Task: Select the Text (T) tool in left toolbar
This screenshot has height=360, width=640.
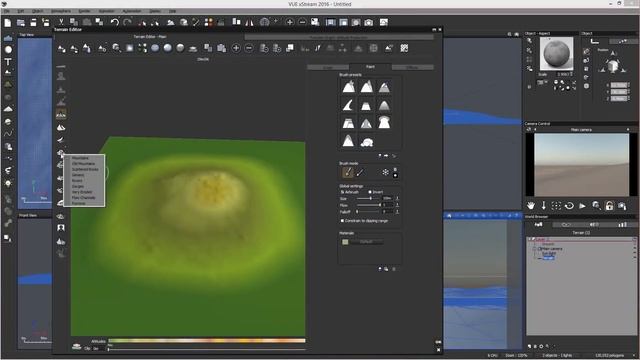Action: 8,62
